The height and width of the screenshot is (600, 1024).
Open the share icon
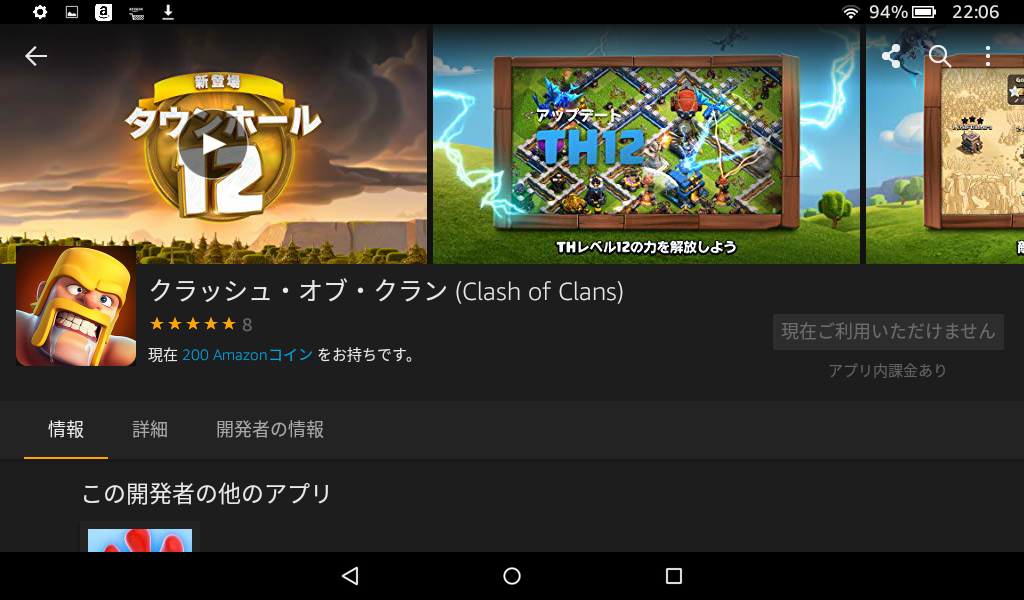coord(891,56)
